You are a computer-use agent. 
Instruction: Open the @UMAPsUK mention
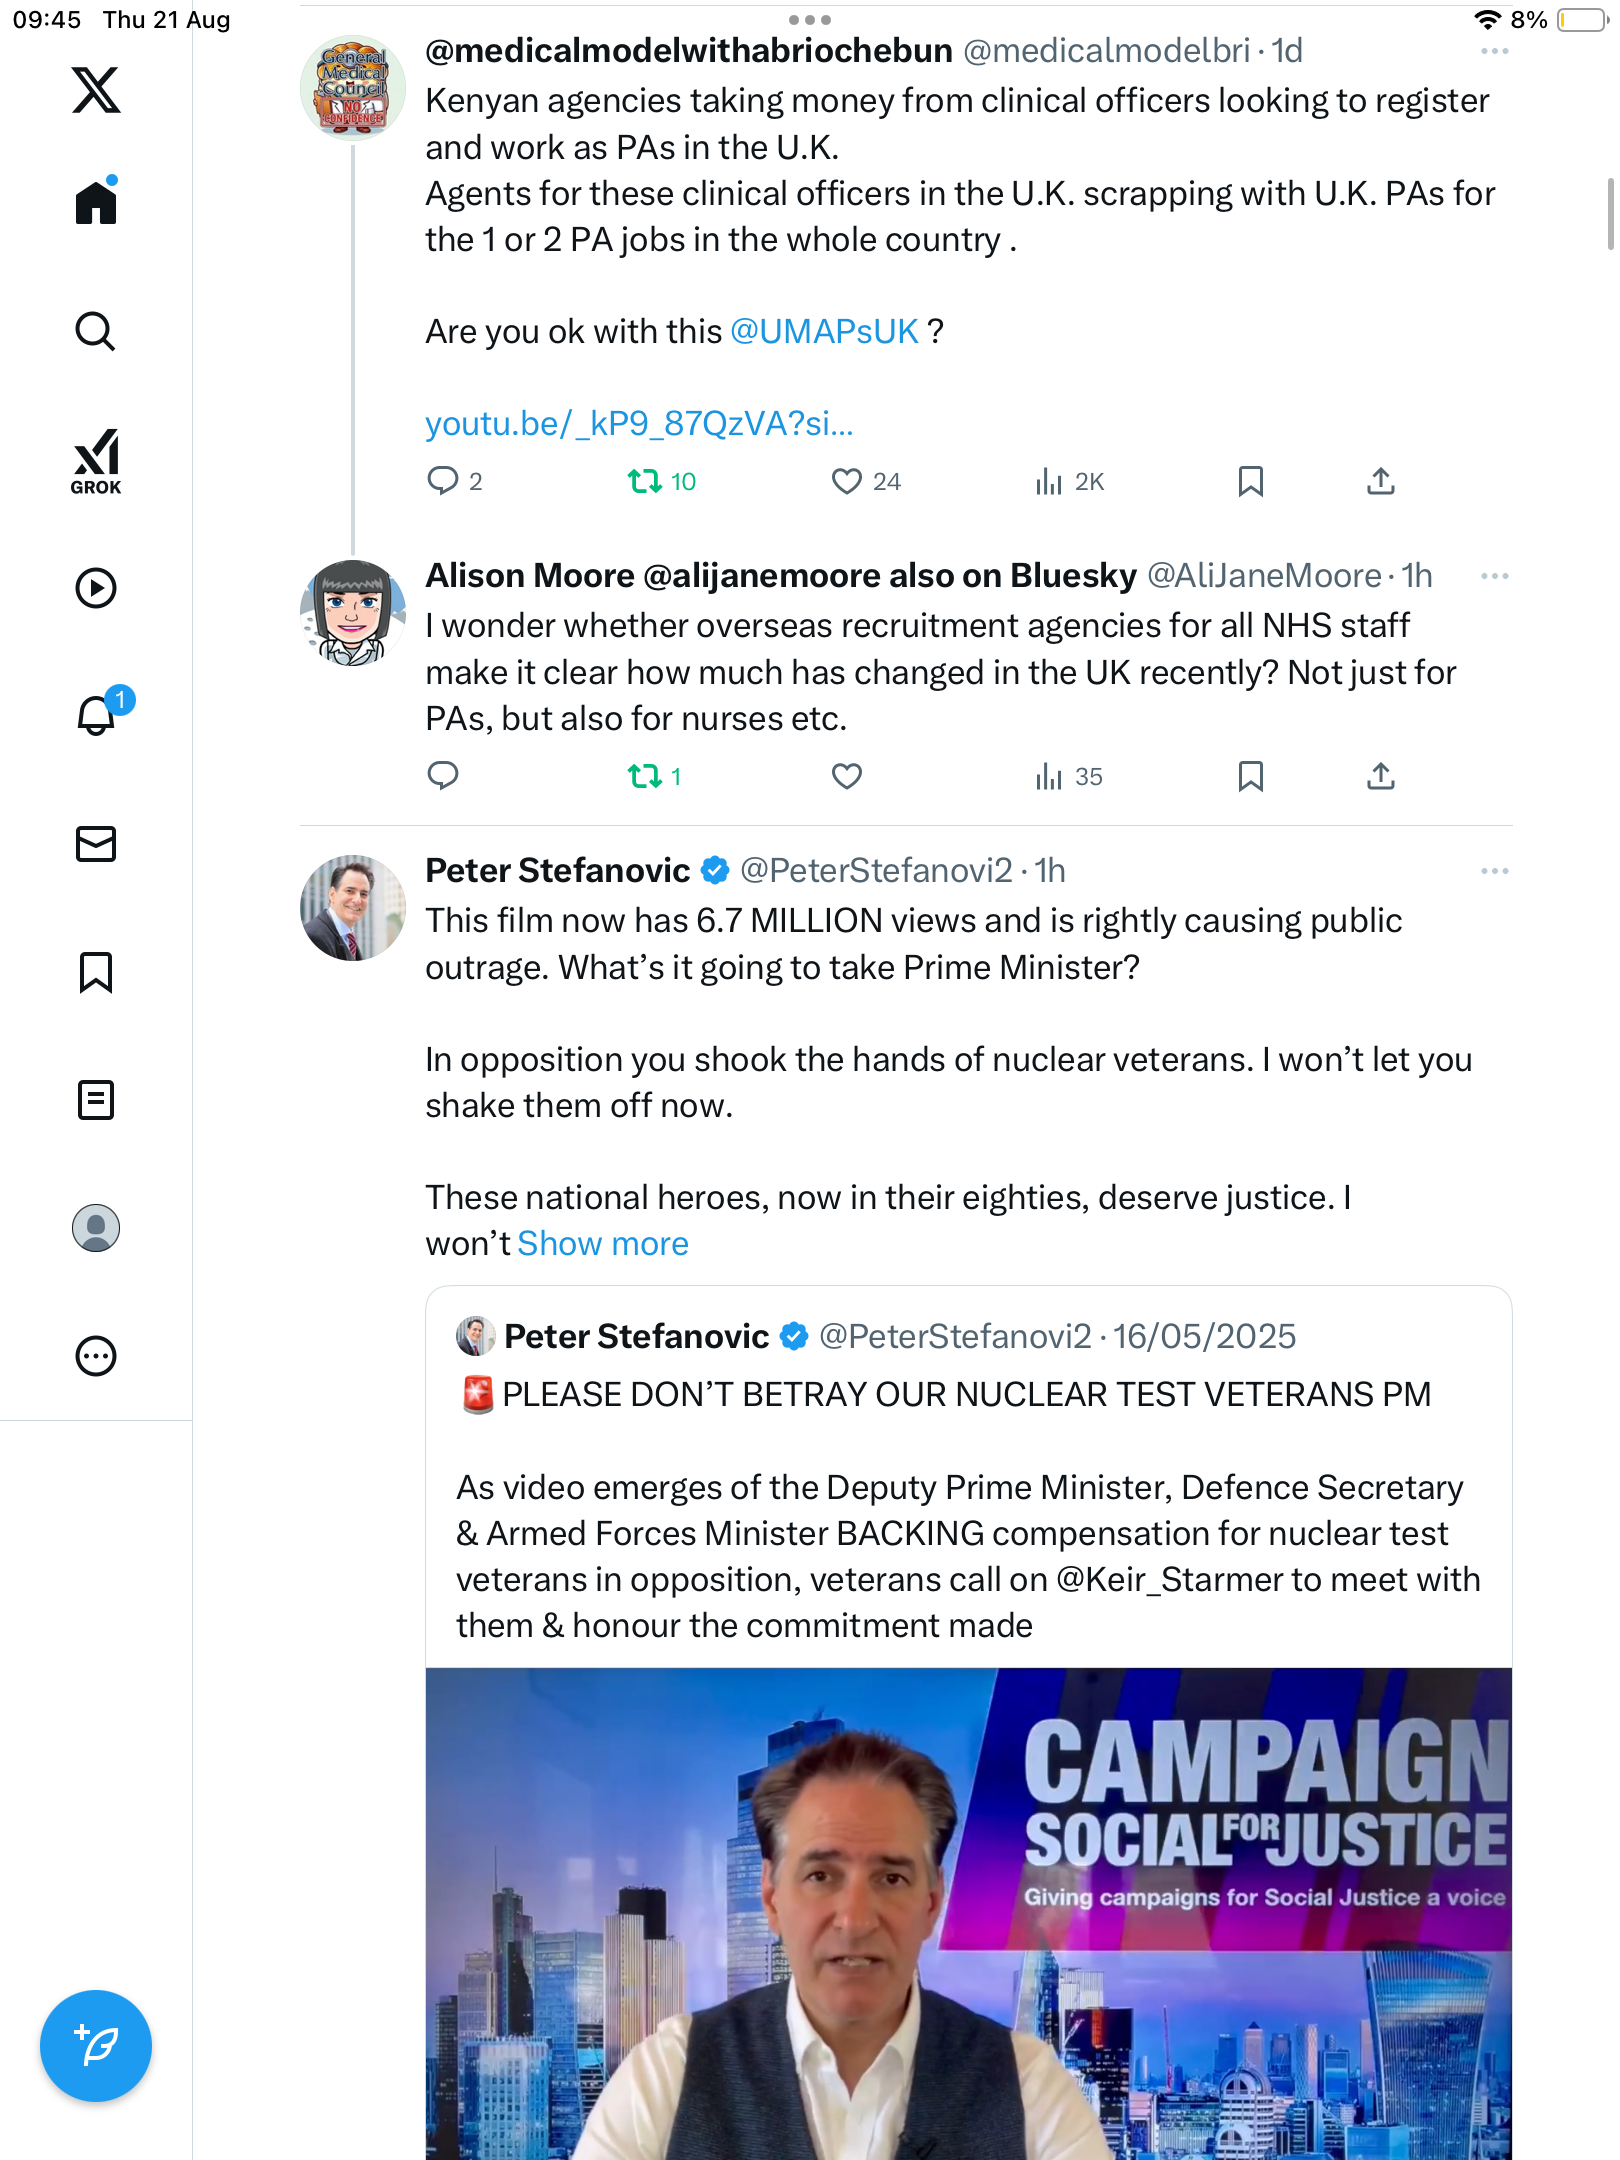824,332
